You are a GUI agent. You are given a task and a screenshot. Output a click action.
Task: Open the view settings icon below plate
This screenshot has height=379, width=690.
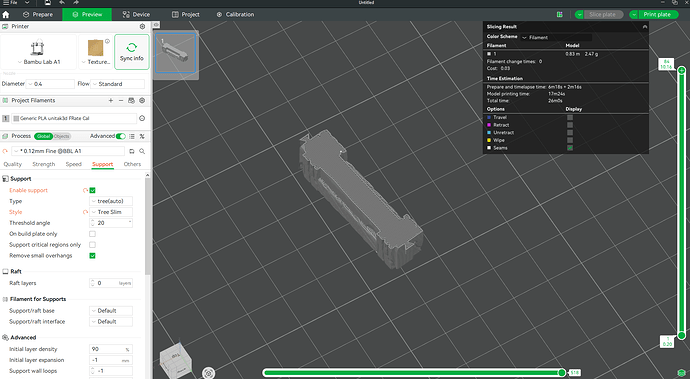[209, 373]
